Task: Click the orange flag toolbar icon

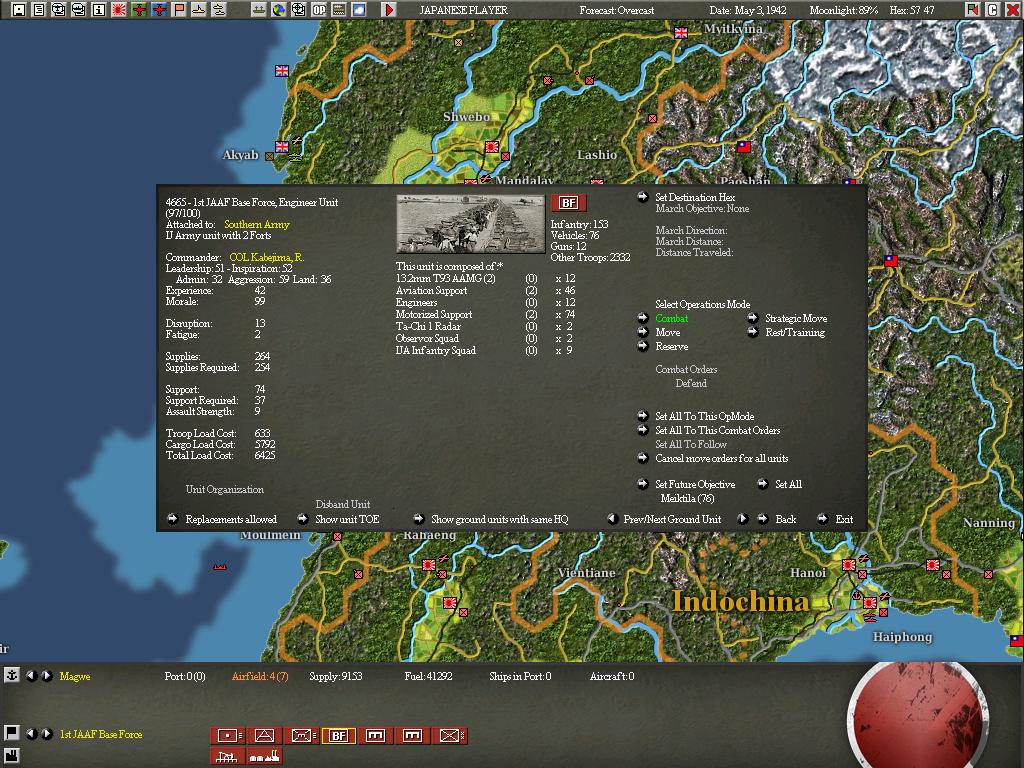Action: [179, 9]
